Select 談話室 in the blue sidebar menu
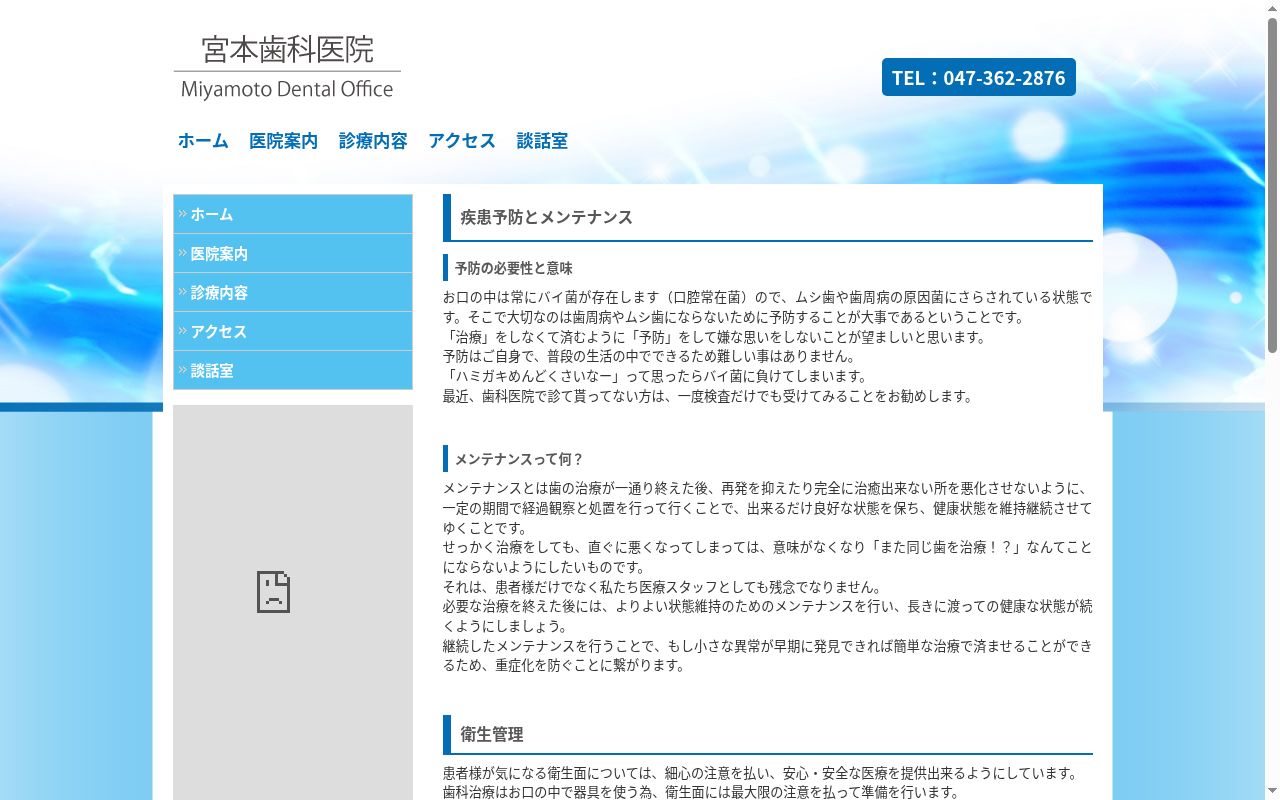Screen dimensions: 1280x800 (x=293, y=370)
